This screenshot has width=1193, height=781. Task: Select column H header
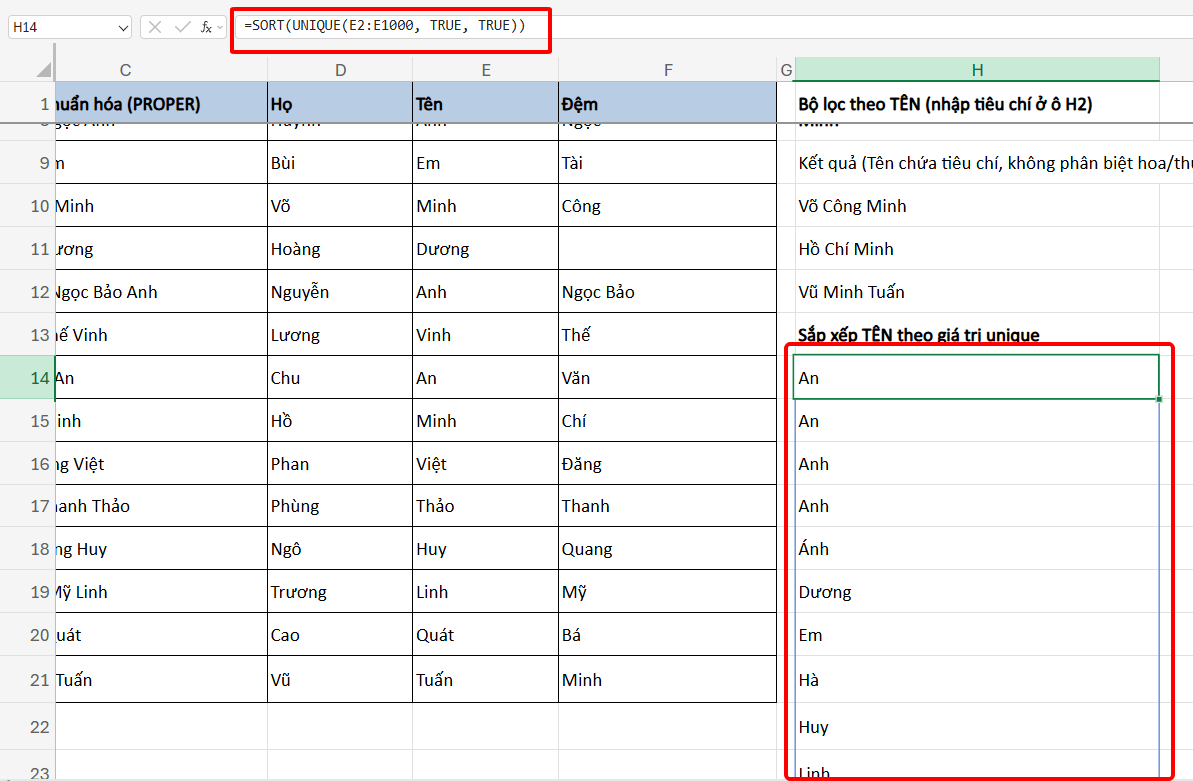click(977, 69)
